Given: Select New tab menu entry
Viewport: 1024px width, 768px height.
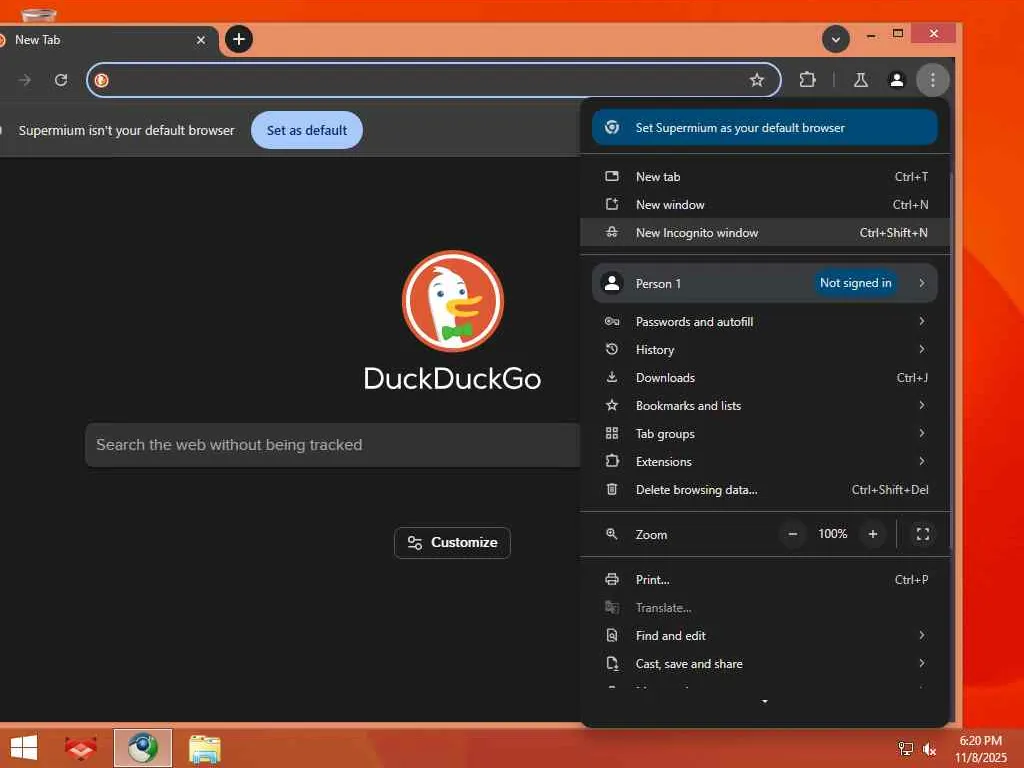Looking at the screenshot, I should (765, 176).
